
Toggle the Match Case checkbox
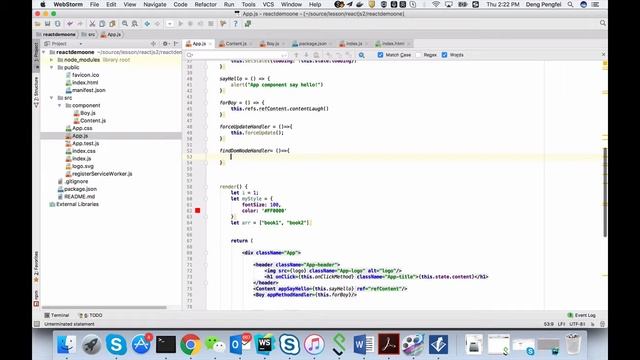(380, 55)
